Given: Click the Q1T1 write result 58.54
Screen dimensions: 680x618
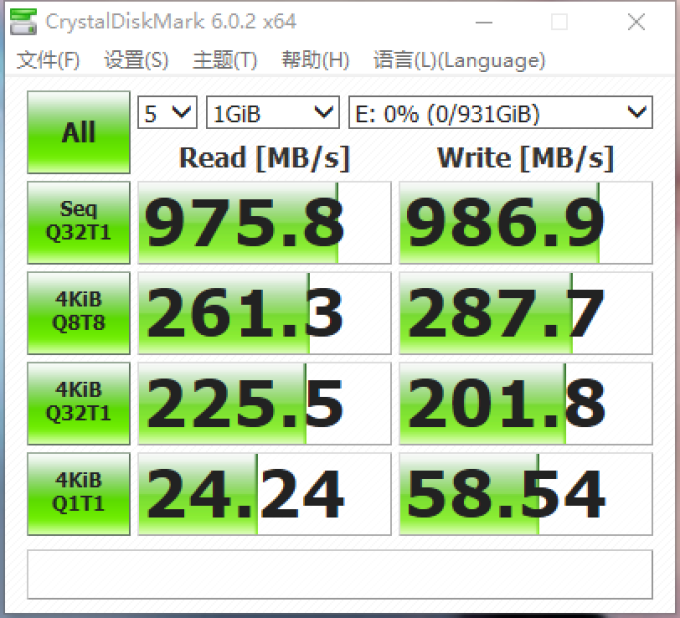Looking at the screenshot, I should tap(526, 494).
